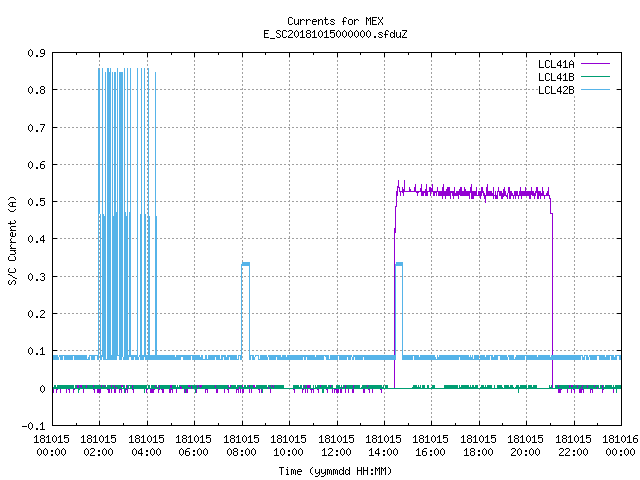This screenshot has height=480, width=640.
Task: Click the 181015 02:00 x-axis tick label
Action: click(x=99, y=445)
